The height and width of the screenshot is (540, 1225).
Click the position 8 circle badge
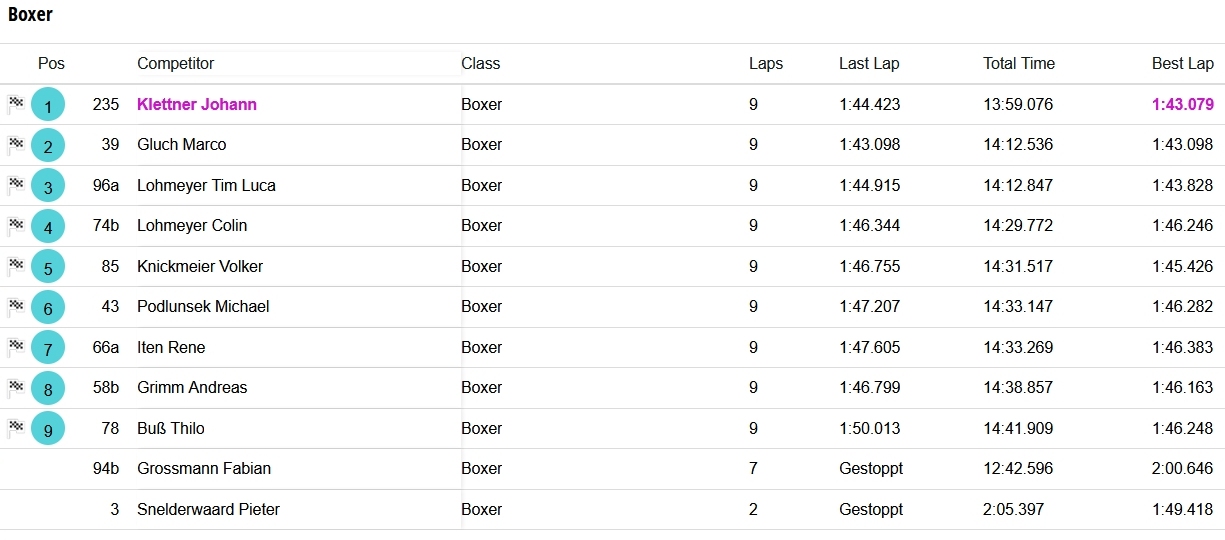click(x=48, y=388)
